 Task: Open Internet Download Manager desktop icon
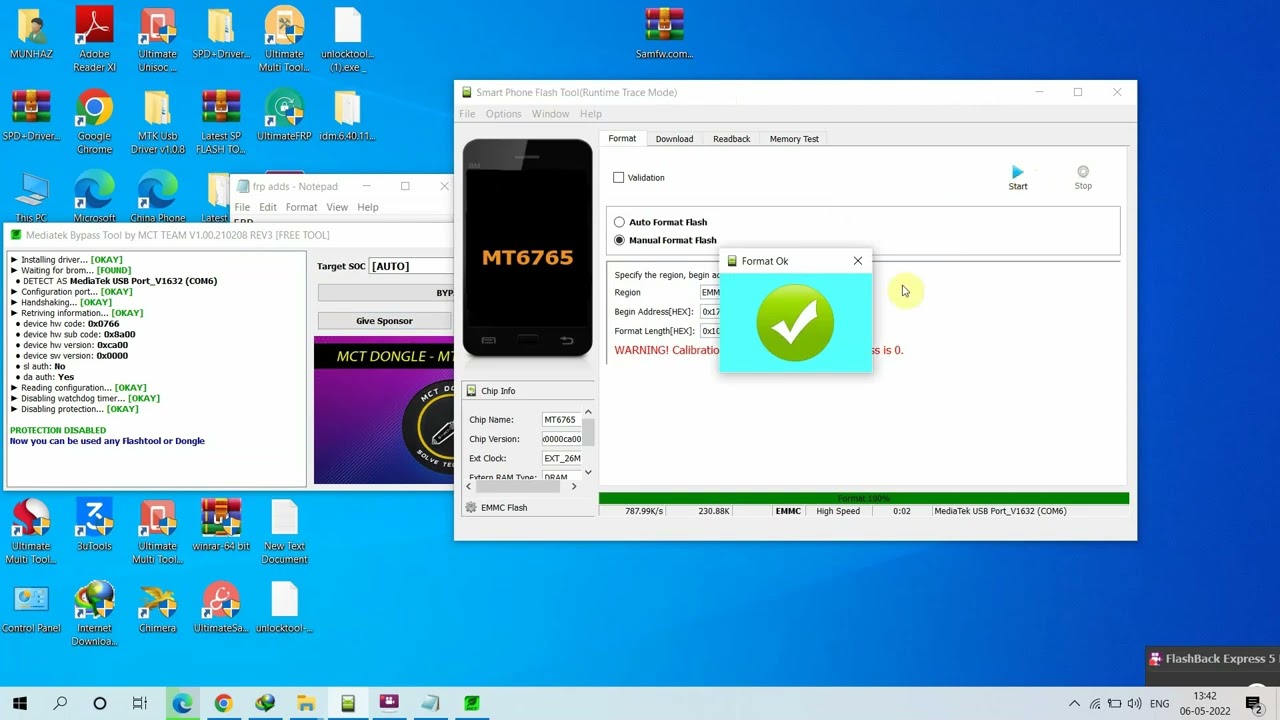pyautogui.click(x=94, y=614)
